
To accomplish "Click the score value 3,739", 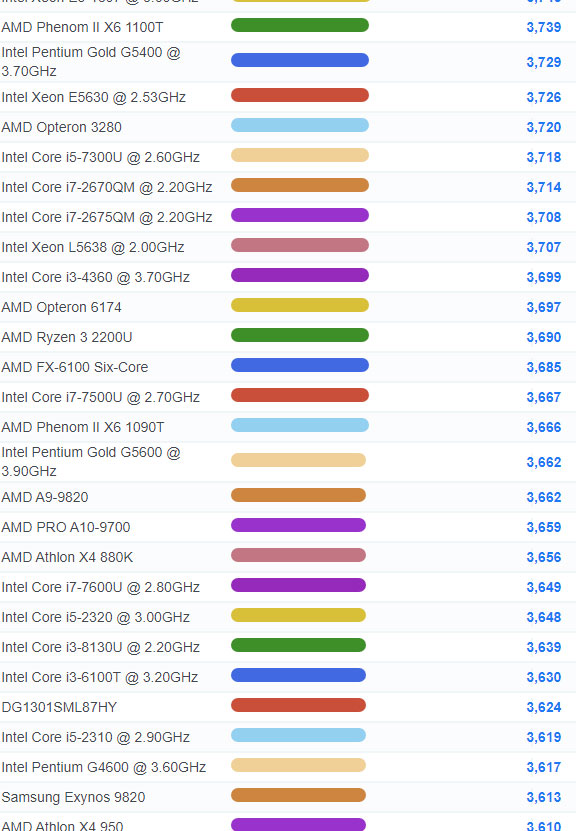I will pyautogui.click(x=544, y=27).
